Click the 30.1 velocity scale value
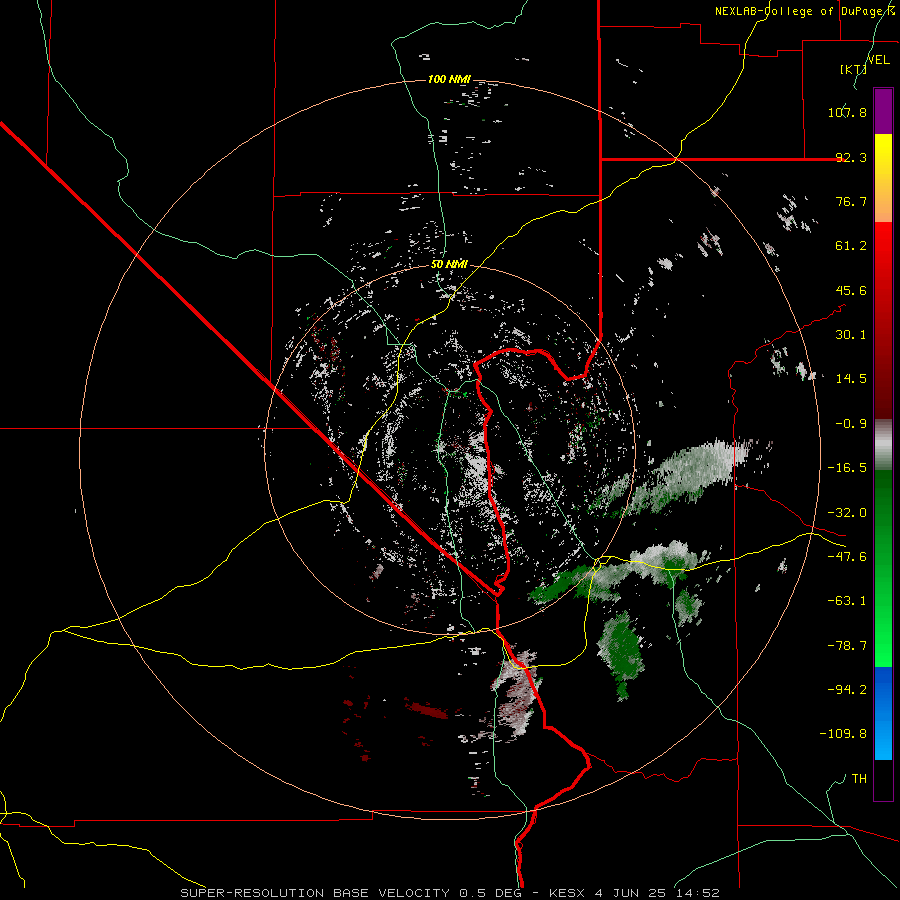Viewport: 900px width, 900px height. click(851, 335)
